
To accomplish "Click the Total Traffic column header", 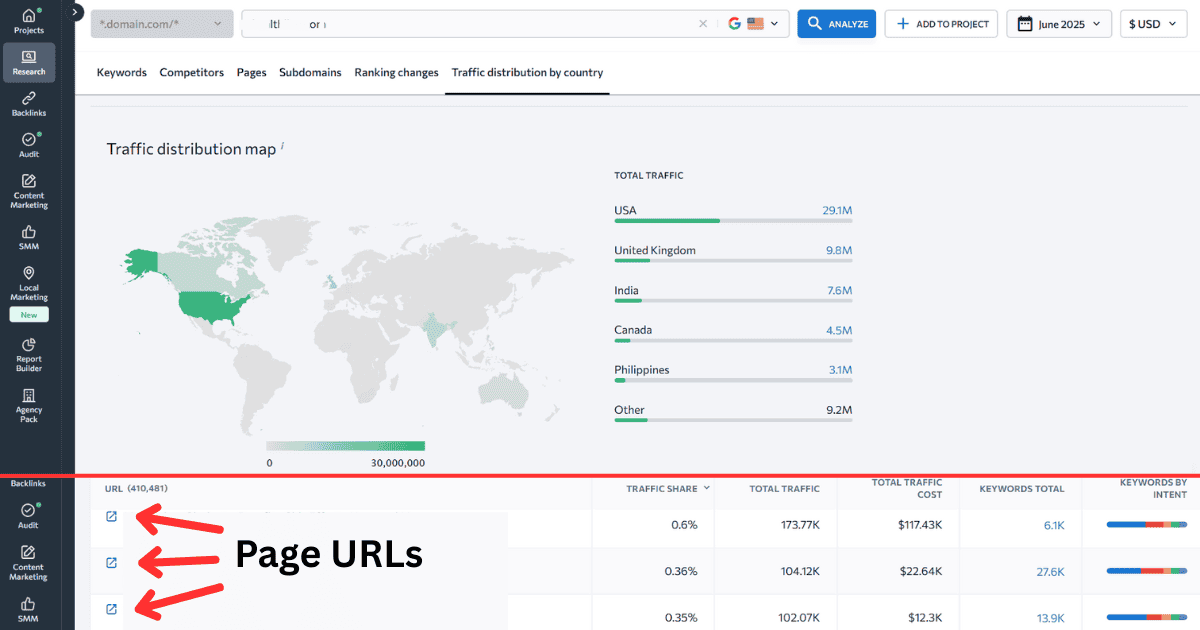I will pyautogui.click(x=785, y=489).
